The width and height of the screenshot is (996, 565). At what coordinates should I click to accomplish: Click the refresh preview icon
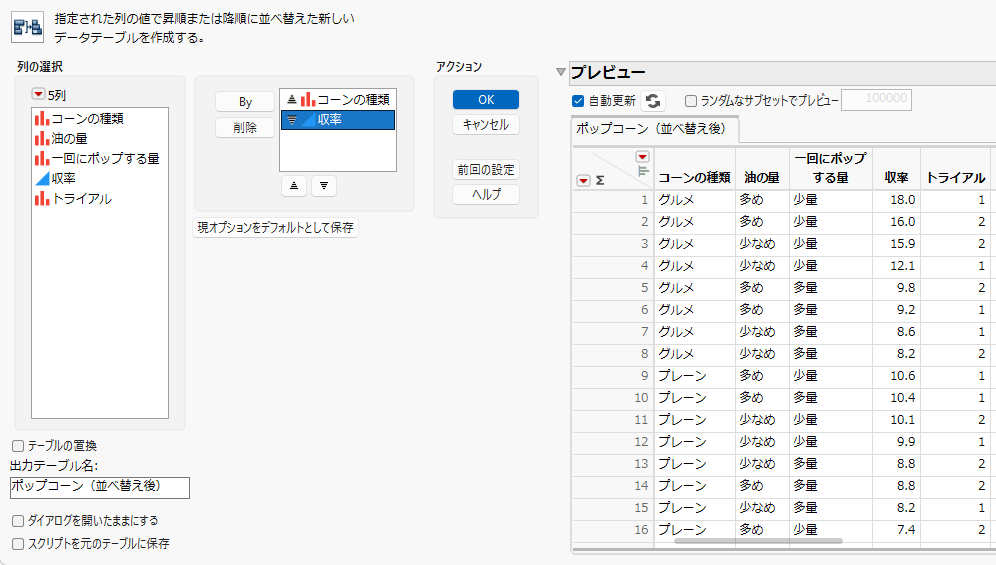point(652,101)
